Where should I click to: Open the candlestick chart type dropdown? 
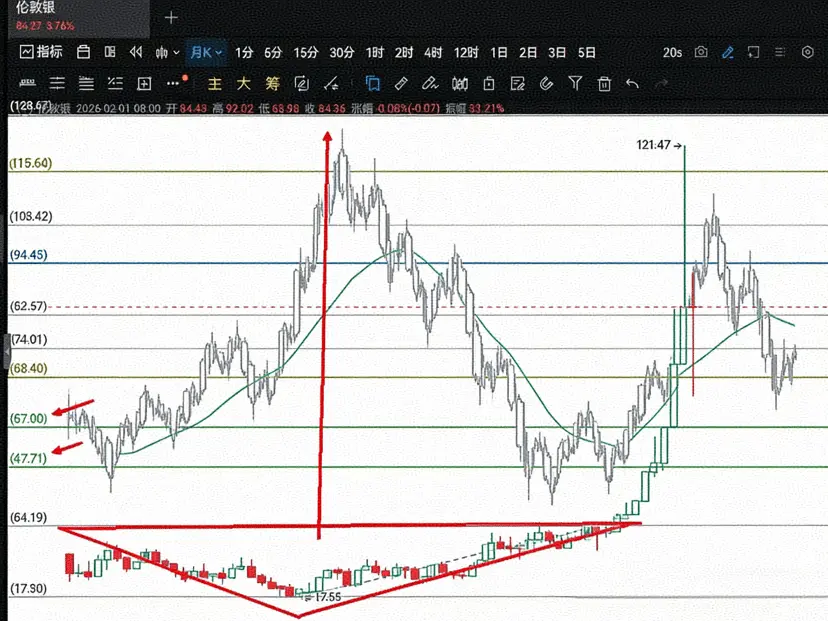click(167, 52)
